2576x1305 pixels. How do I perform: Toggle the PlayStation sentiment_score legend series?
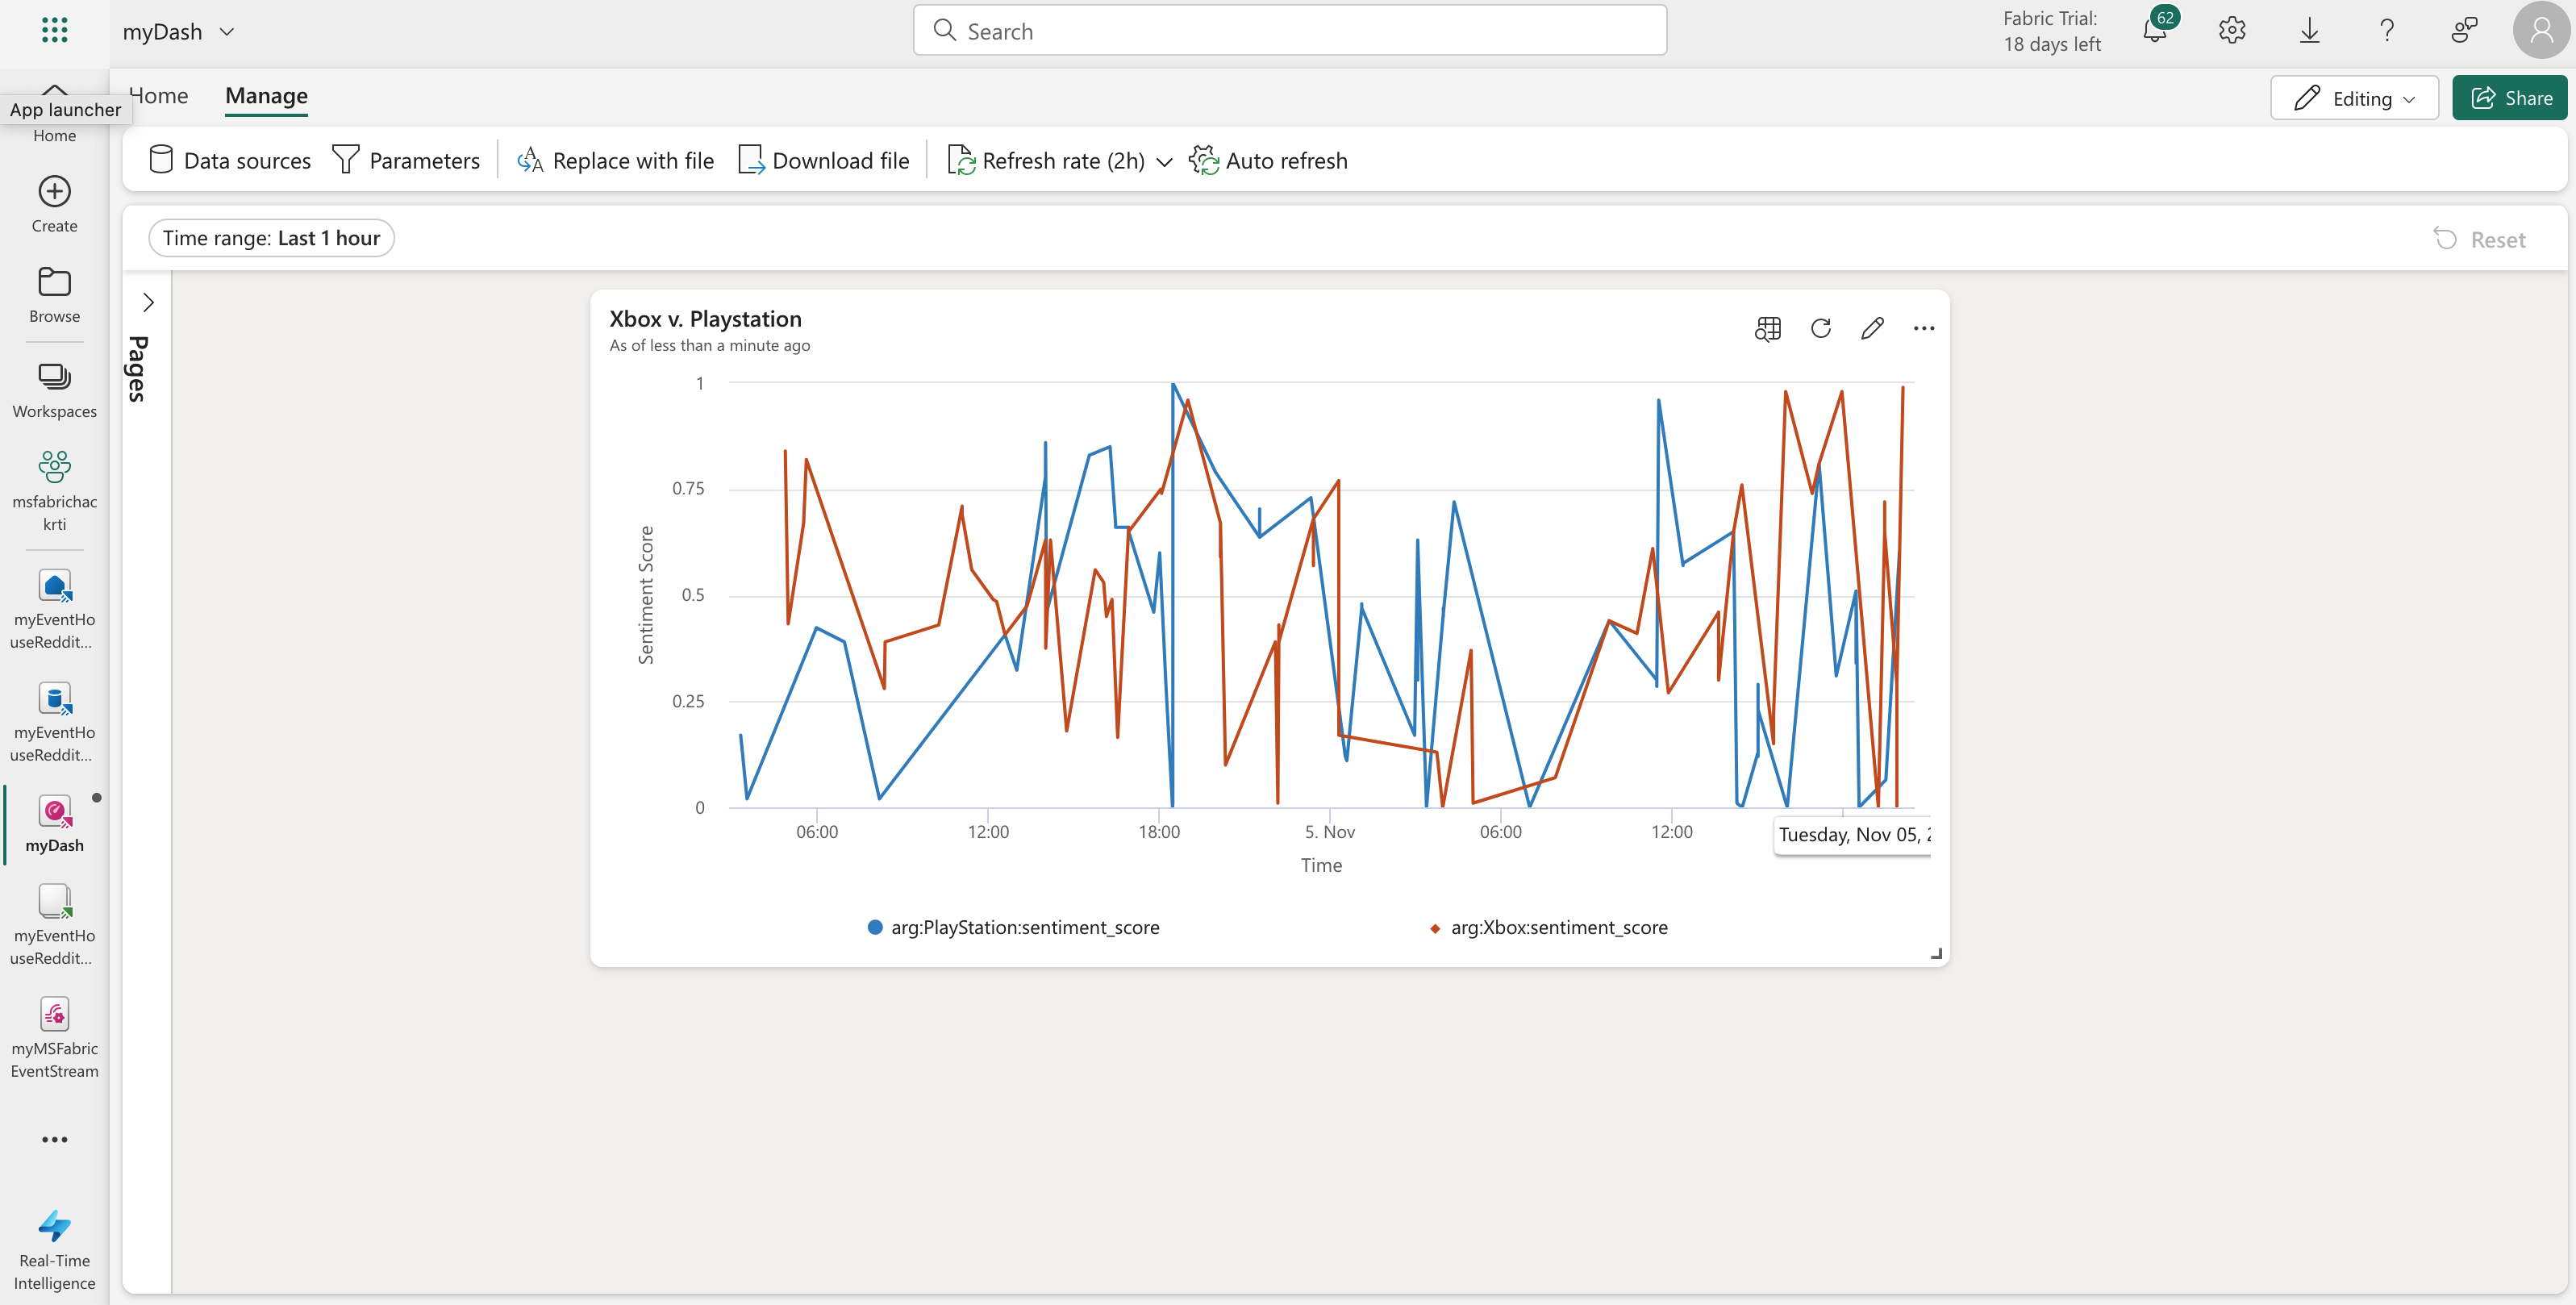click(1014, 927)
